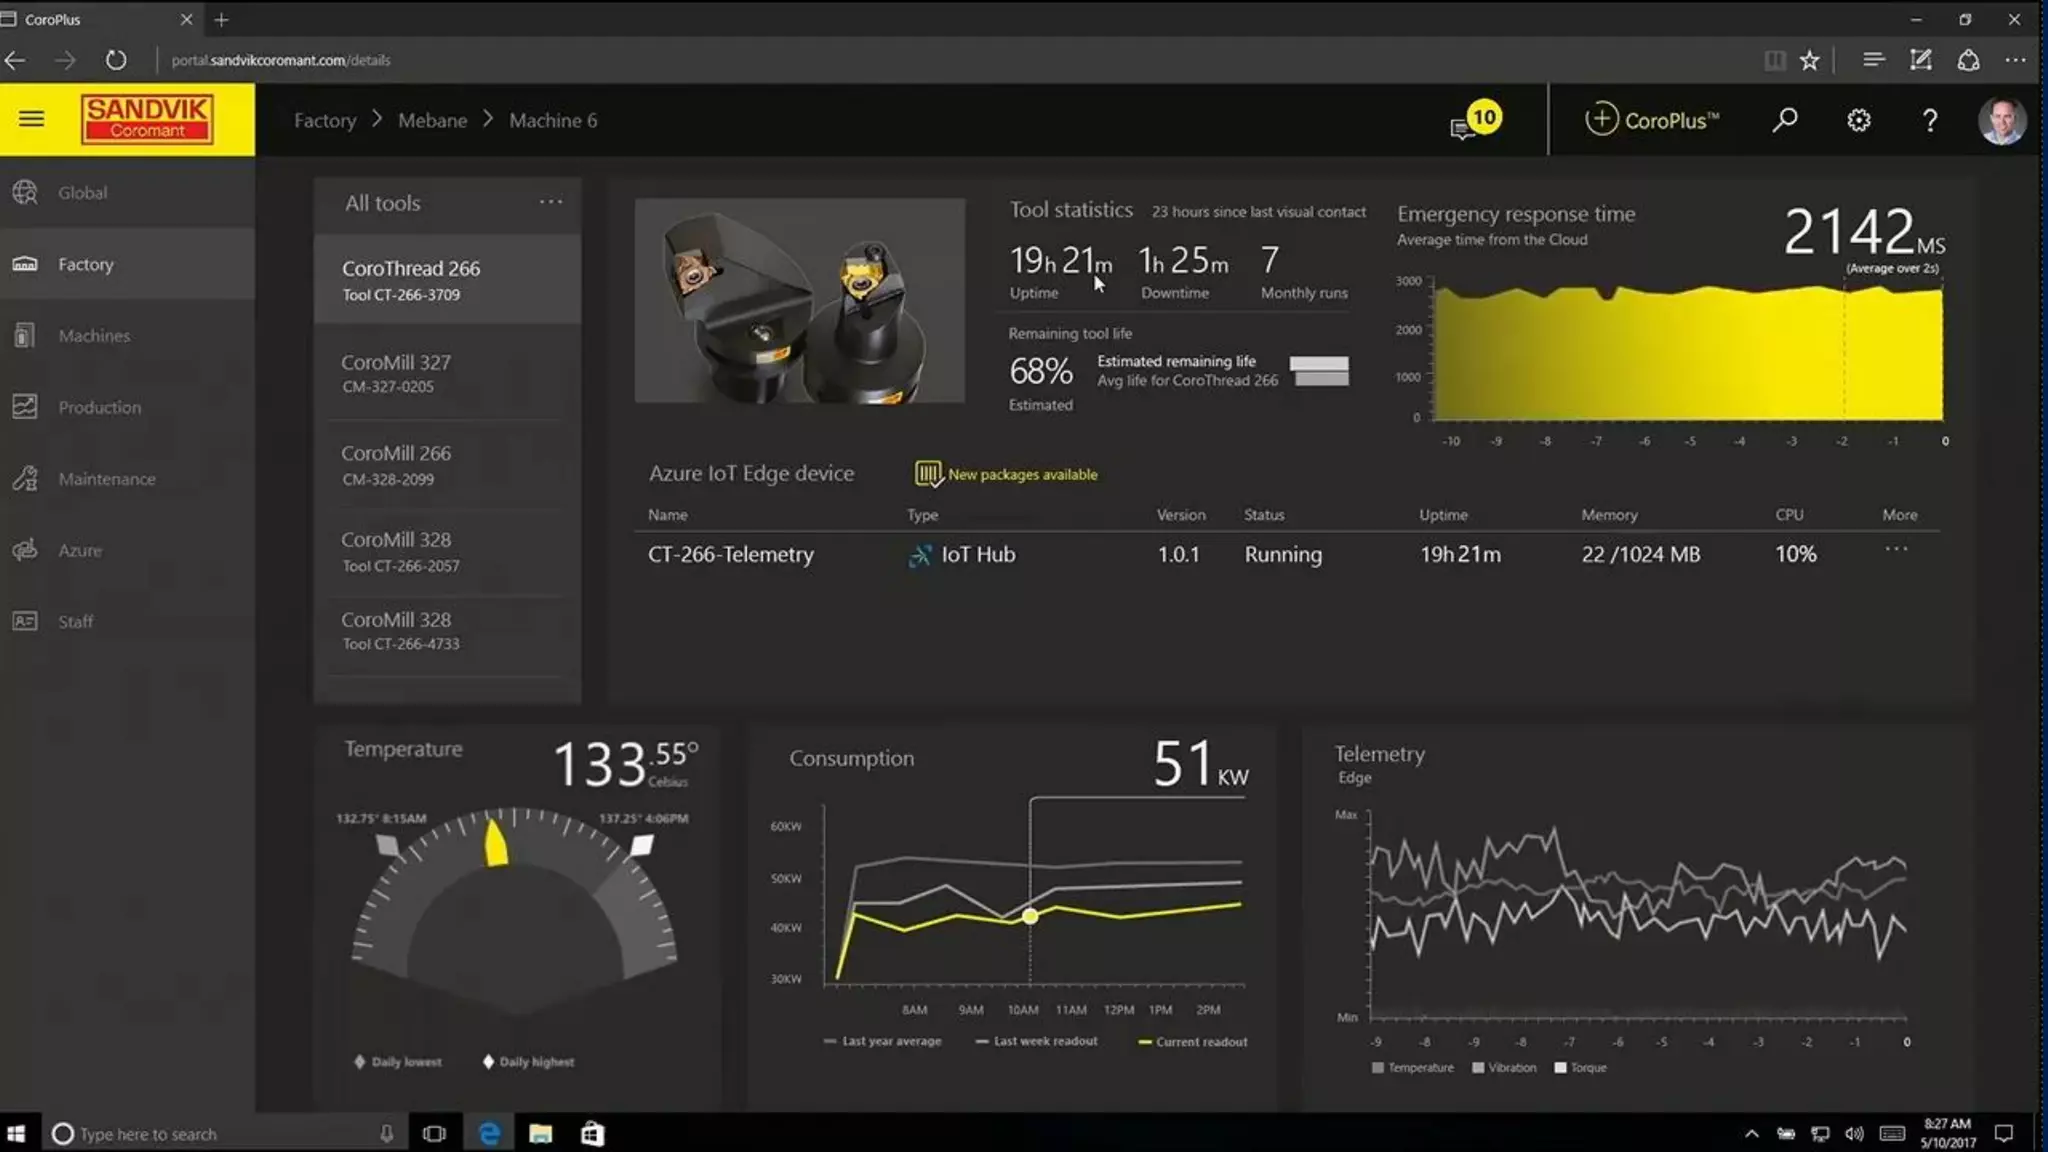Click the help question mark icon
The width and height of the screenshot is (2048, 1152).
coord(1930,120)
